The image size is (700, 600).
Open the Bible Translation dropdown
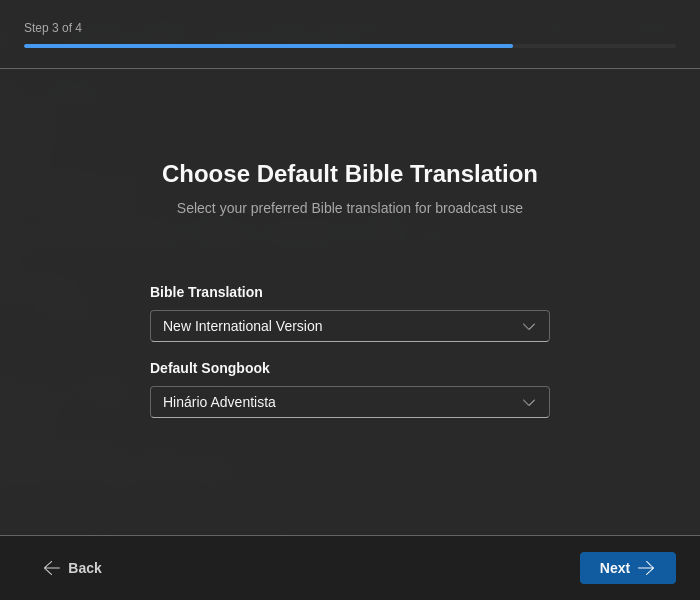coord(350,326)
